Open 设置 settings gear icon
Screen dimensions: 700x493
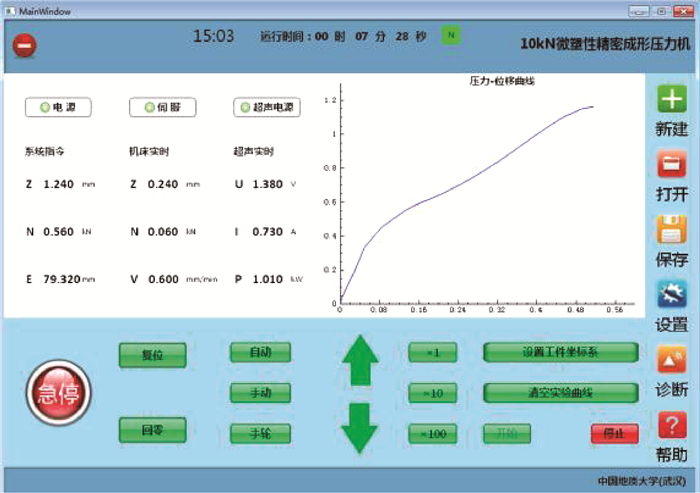pyautogui.click(x=671, y=295)
